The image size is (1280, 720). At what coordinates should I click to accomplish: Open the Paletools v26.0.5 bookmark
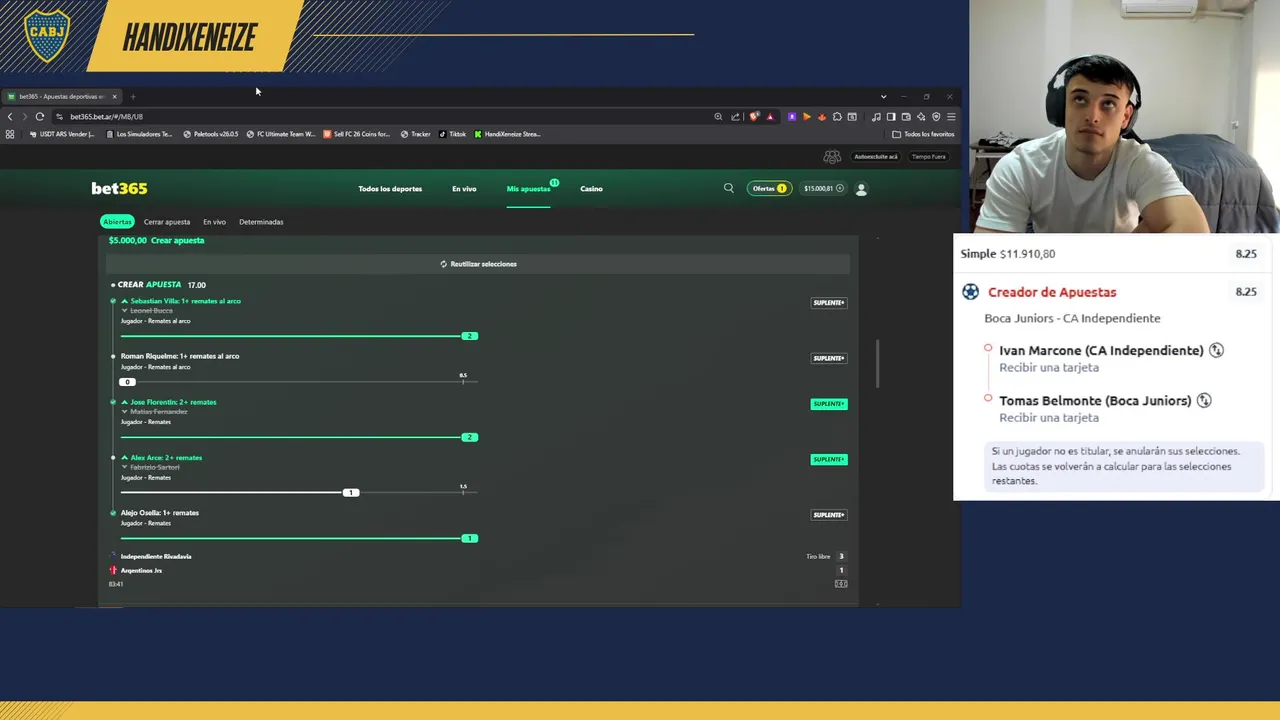click(211, 134)
